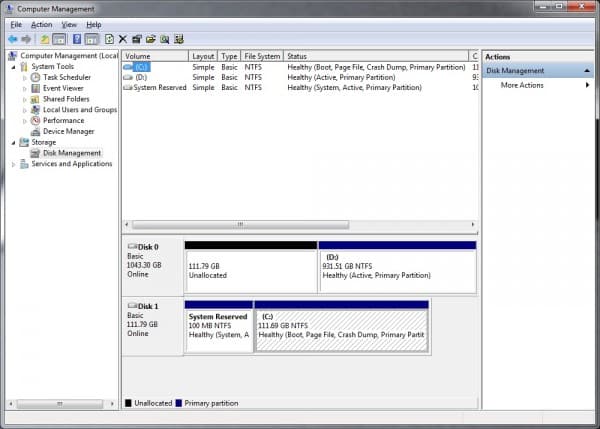Viewport: 600px width, 429px height.
Task: Select Shared Folders in the tree
Action: click(66, 99)
